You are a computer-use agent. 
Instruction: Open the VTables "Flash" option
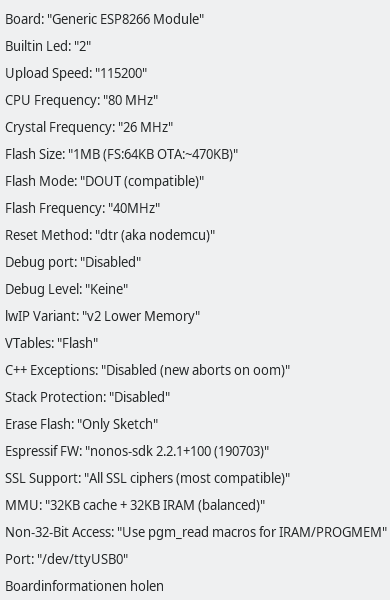pos(195,343)
